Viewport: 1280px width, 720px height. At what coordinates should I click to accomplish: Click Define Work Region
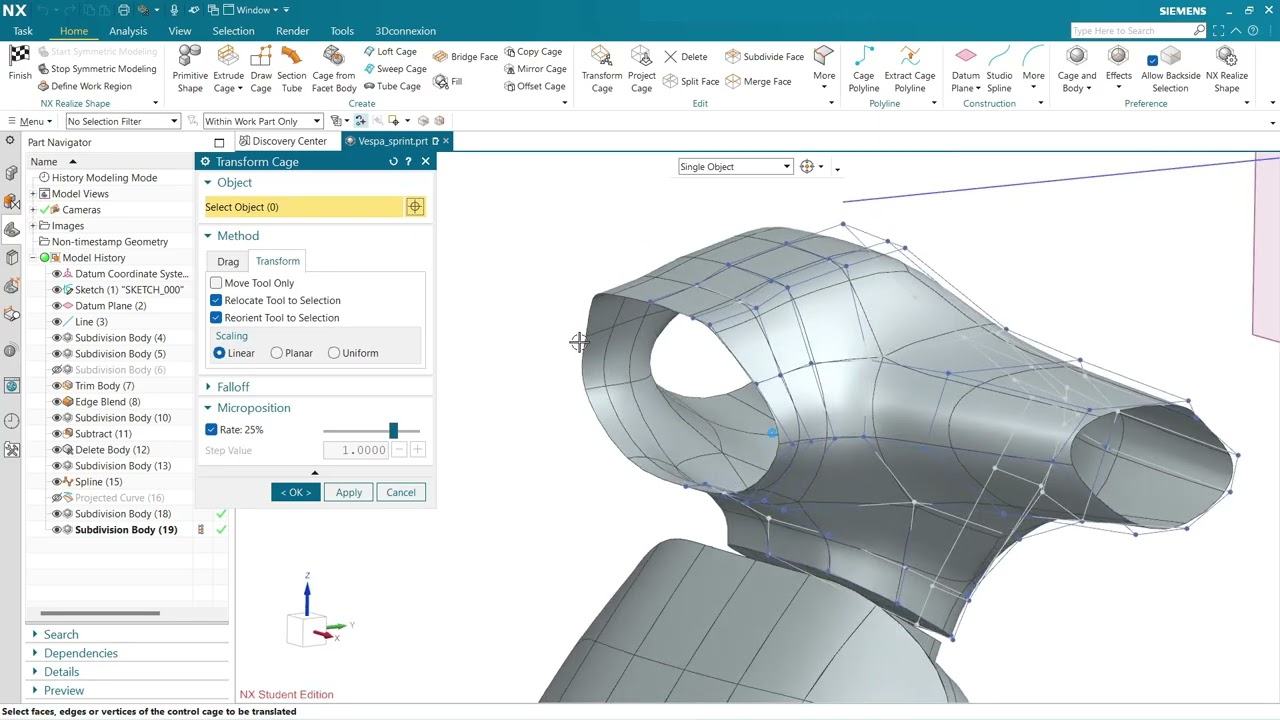[x=85, y=86]
